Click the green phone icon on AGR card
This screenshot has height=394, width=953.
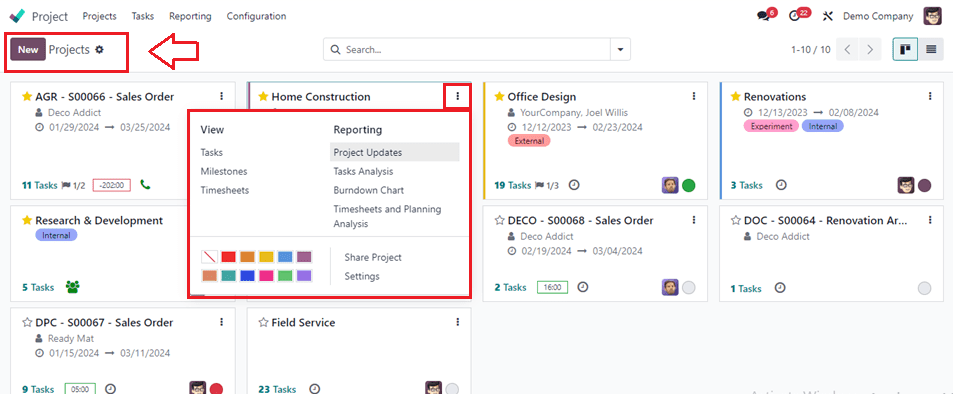(145, 184)
